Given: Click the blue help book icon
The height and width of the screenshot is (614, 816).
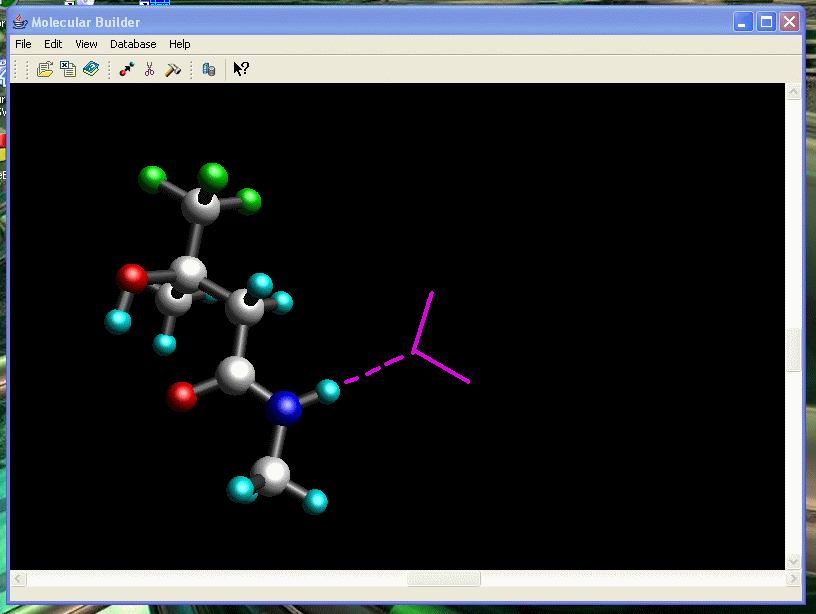Looking at the screenshot, I should point(91,69).
